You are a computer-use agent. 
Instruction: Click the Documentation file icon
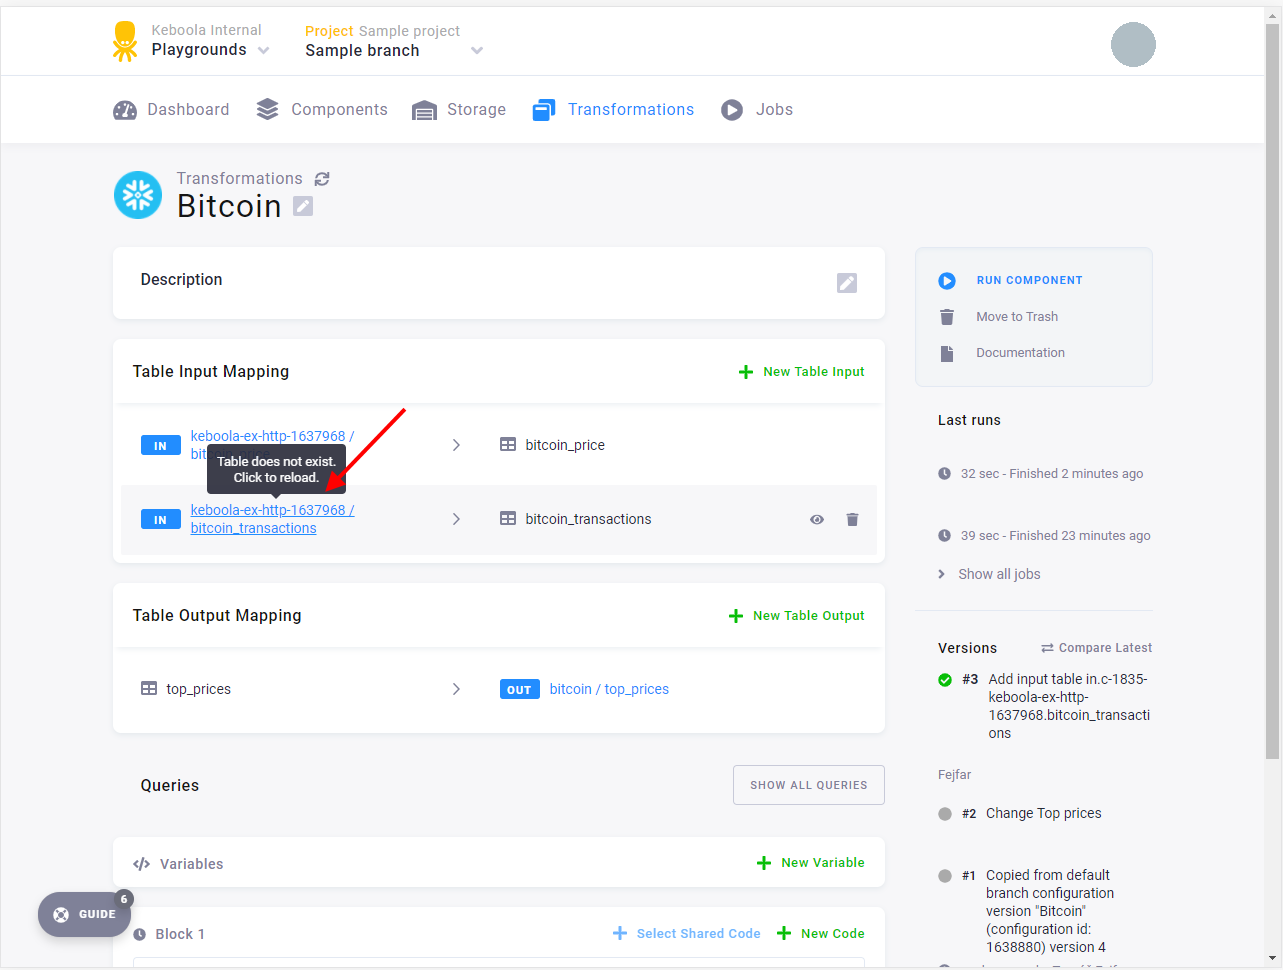(x=947, y=353)
